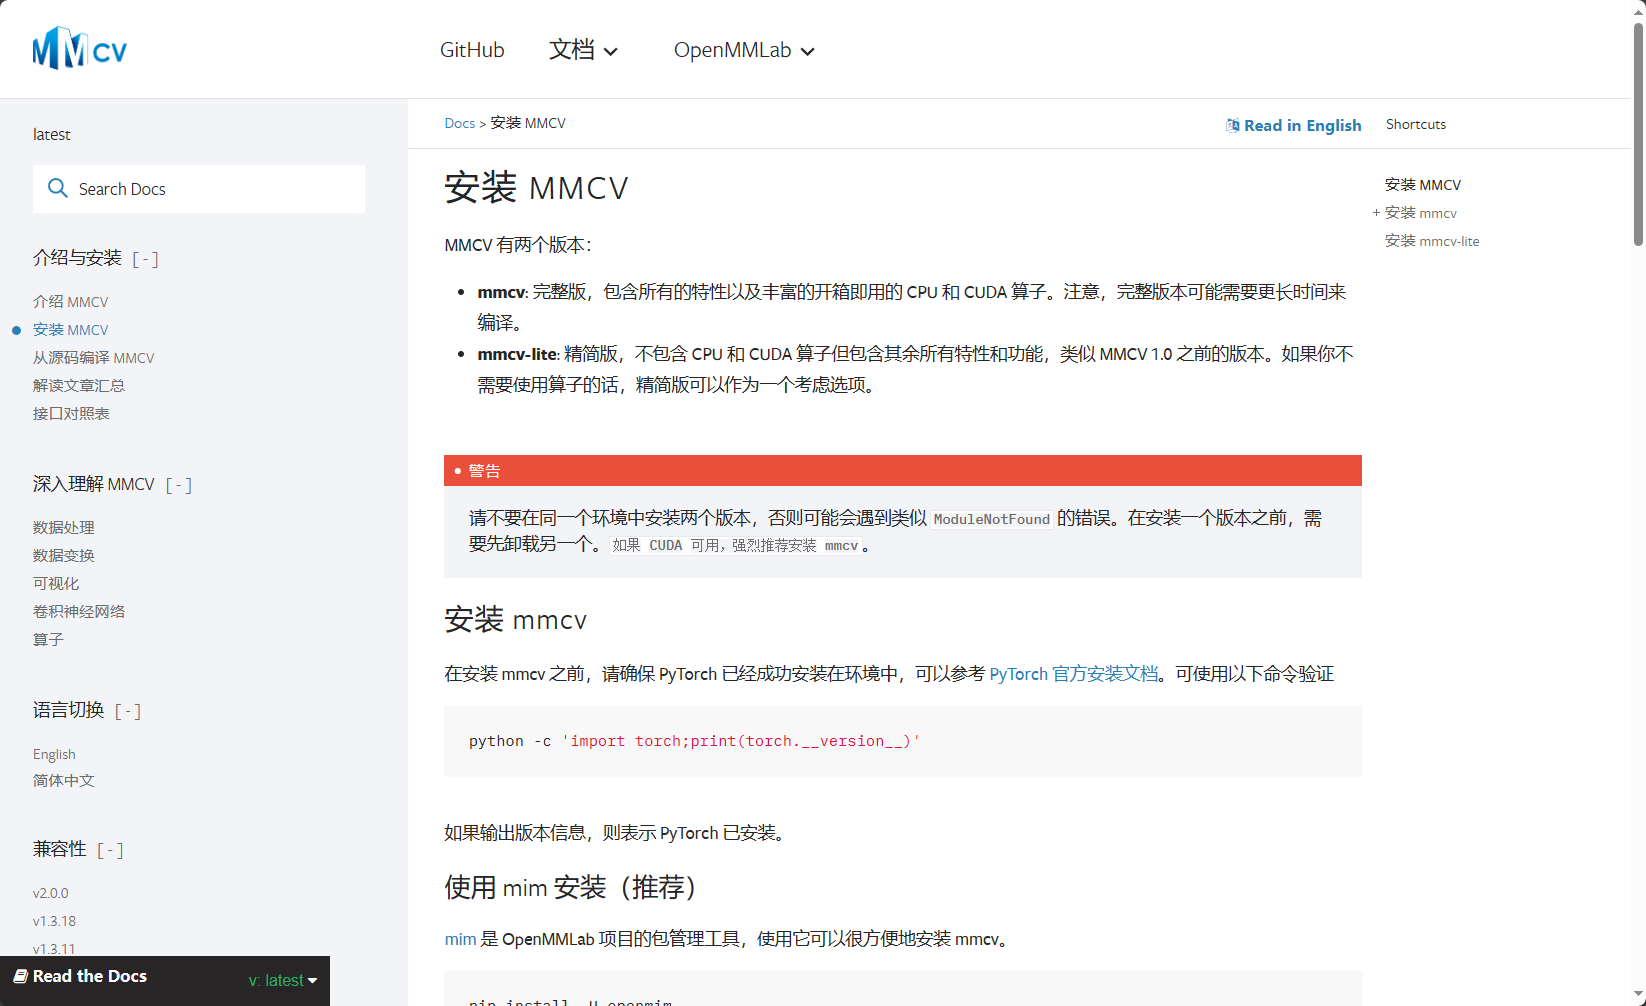
Task: Switch language to English
Action: [x=53, y=753]
